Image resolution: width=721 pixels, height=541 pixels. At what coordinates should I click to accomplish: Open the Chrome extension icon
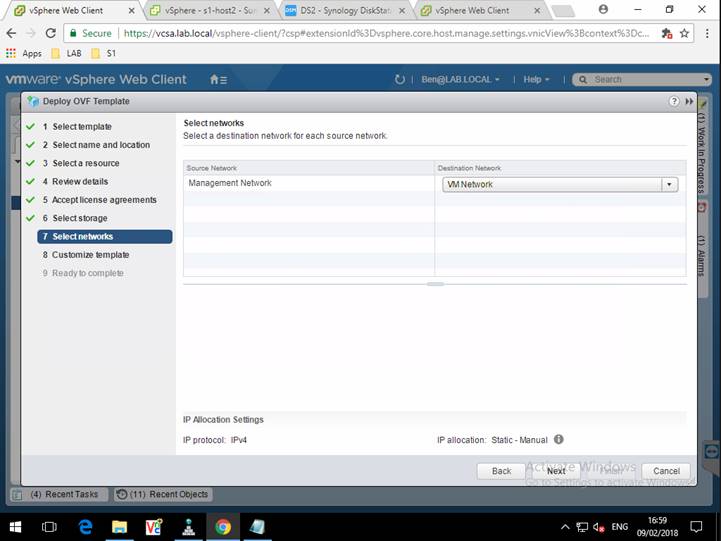point(667,33)
